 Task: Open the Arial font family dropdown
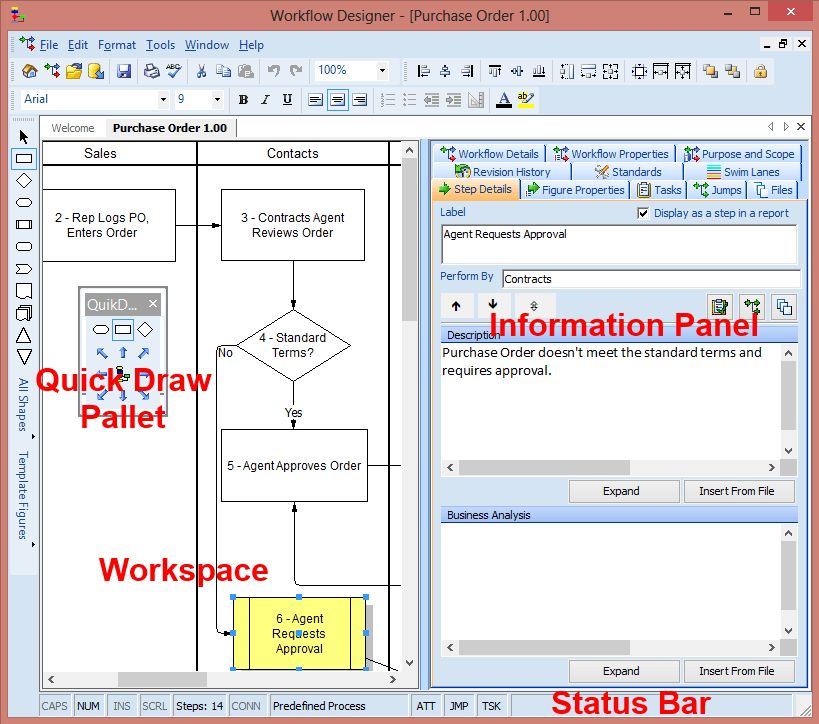point(164,100)
